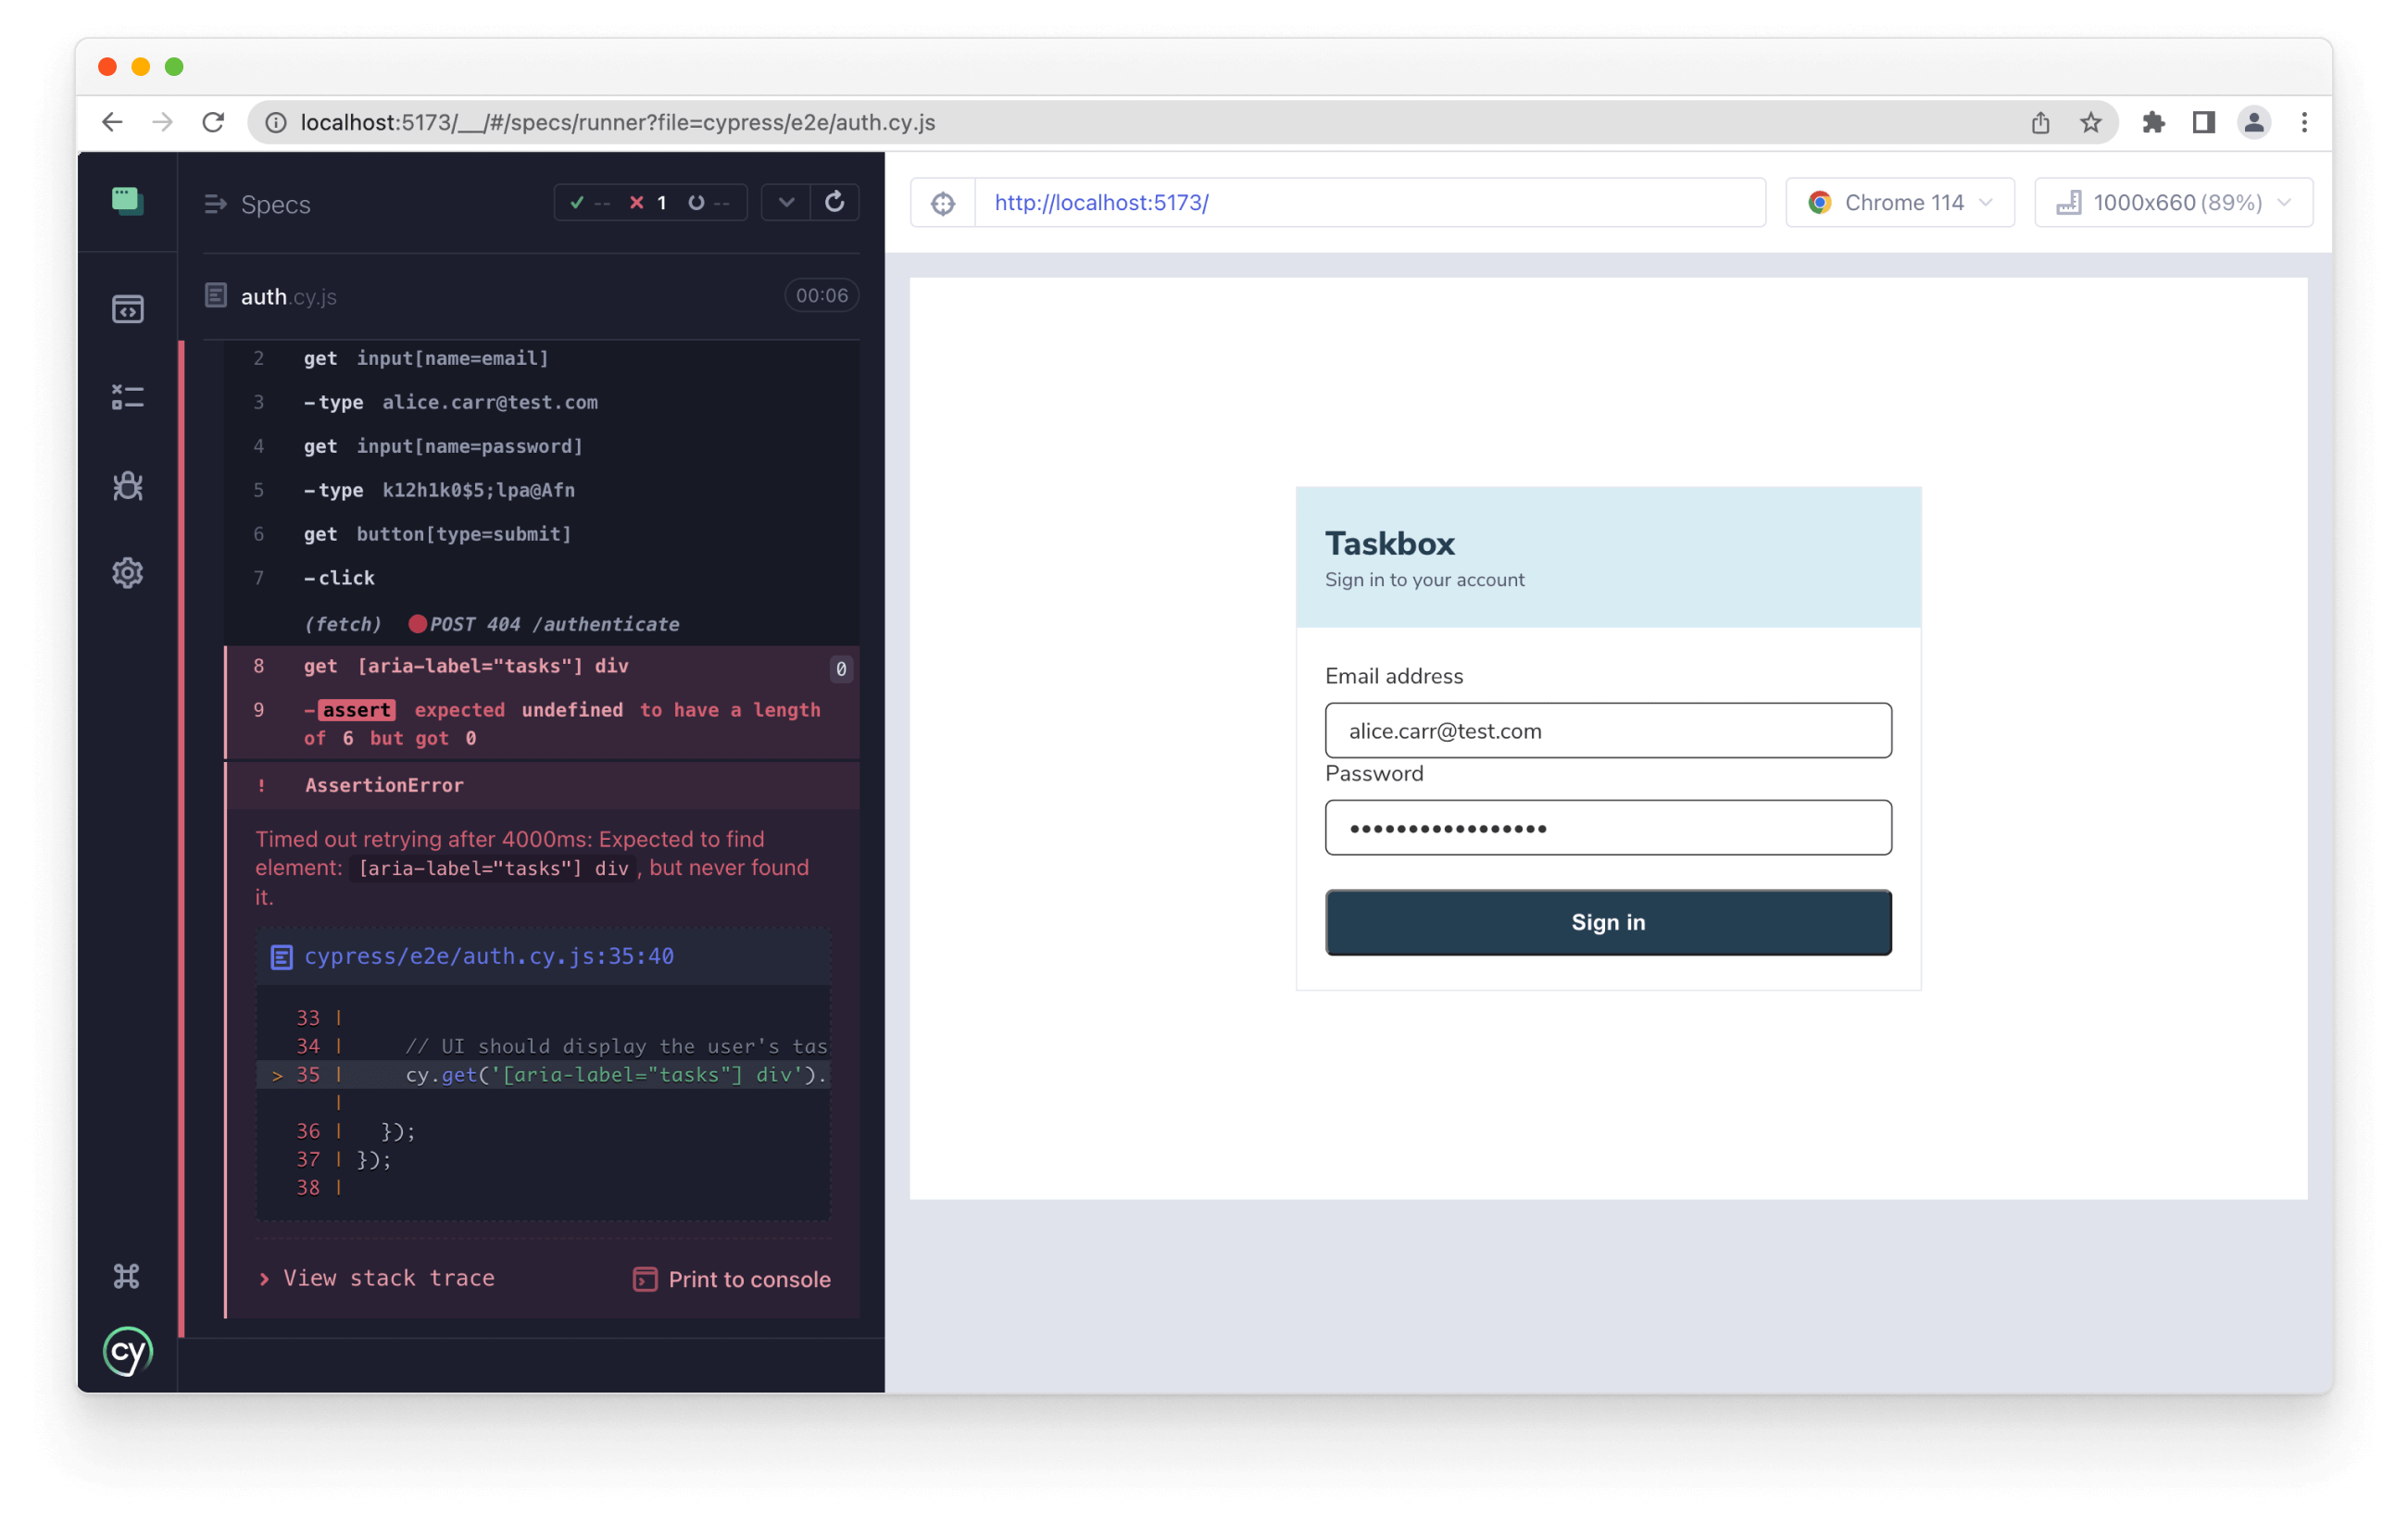Open Cypress Settings gear icon

pos(127,573)
